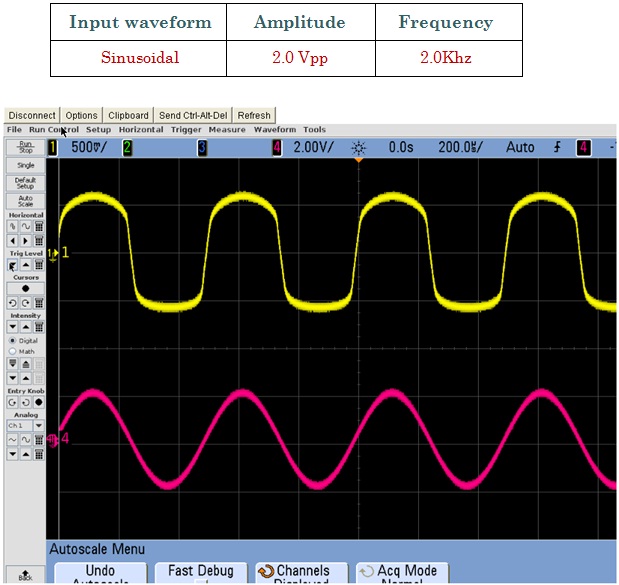Viewport: 619px width, 585px height.
Task: Click the Send Ctrl-Alt-Del button
Action: [193, 116]
